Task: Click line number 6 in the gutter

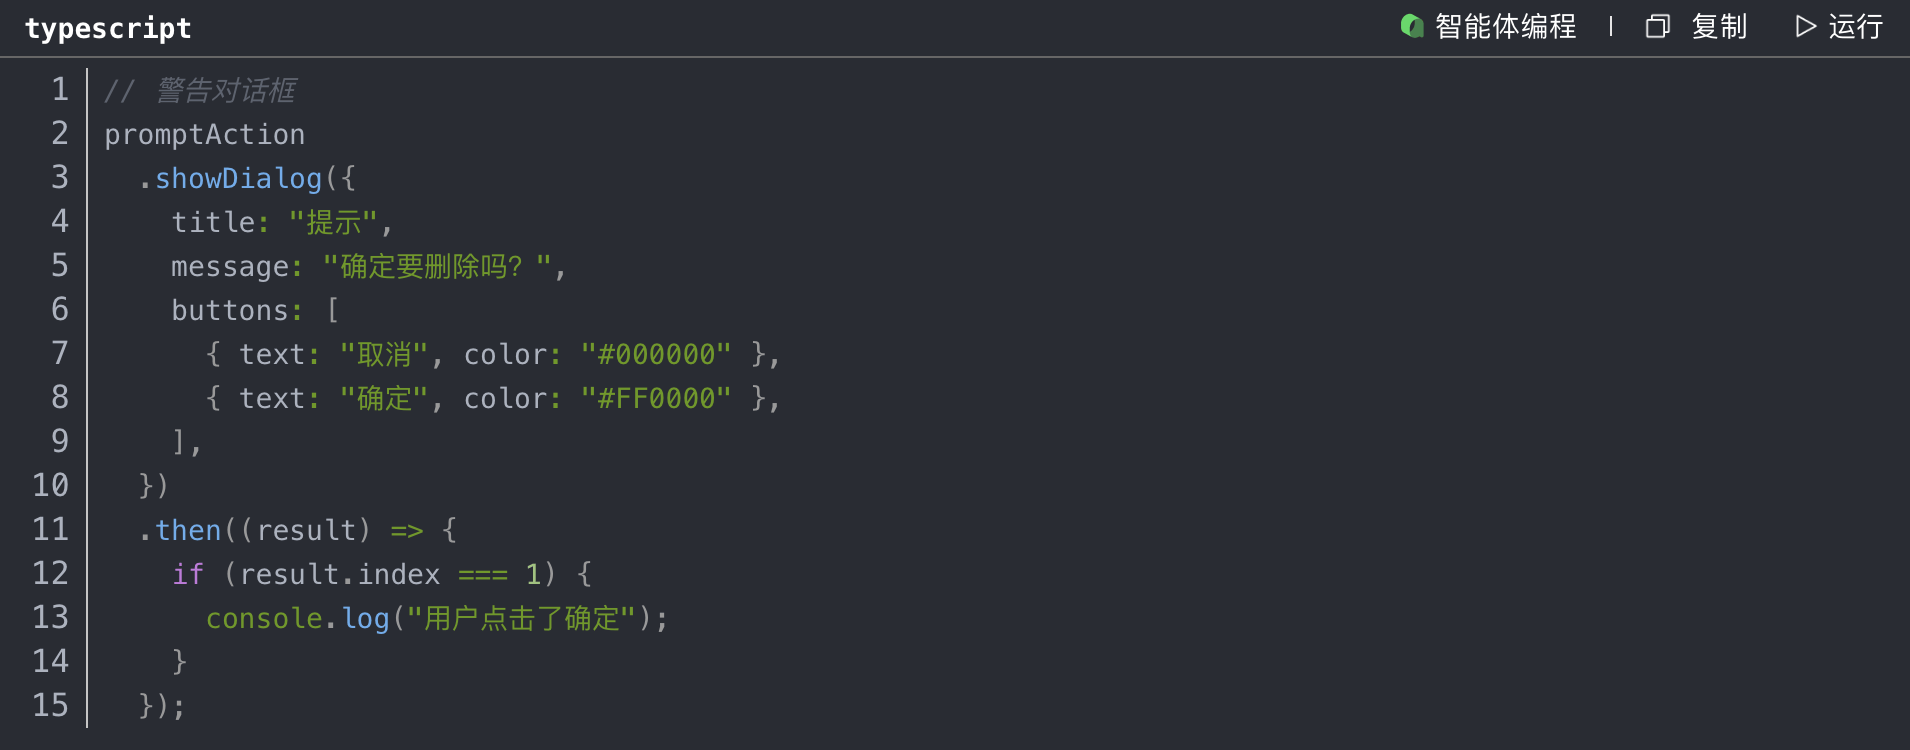Action: tap(60, 310)
